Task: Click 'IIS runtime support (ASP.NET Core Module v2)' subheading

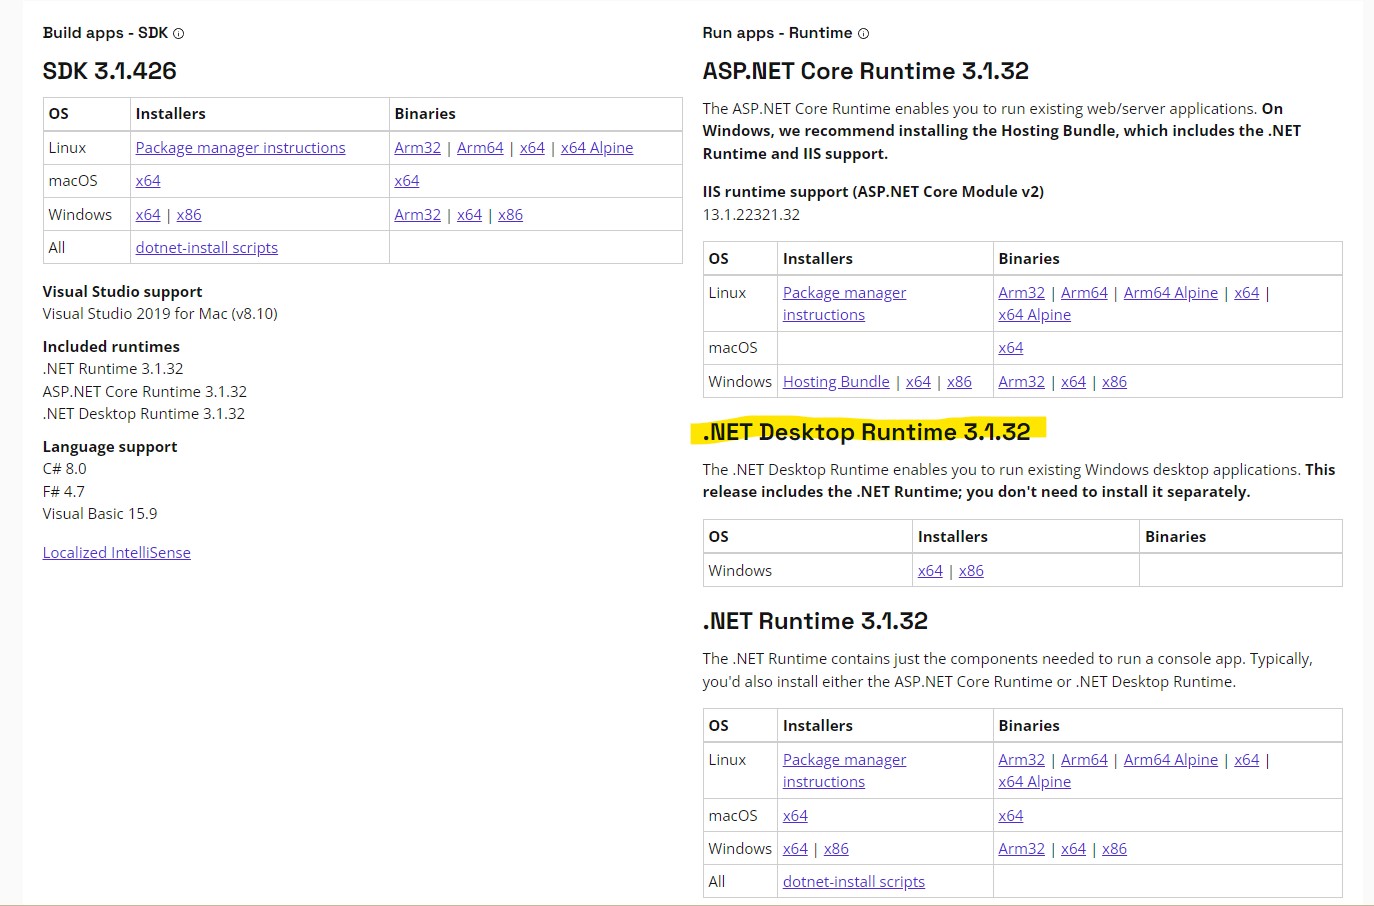Action: [x=873, y=192]
